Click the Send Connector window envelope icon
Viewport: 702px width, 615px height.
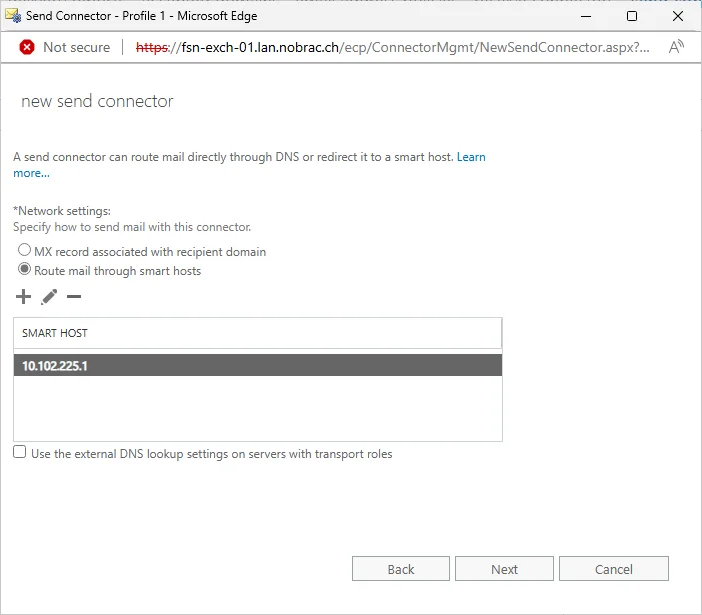point(13,16)
